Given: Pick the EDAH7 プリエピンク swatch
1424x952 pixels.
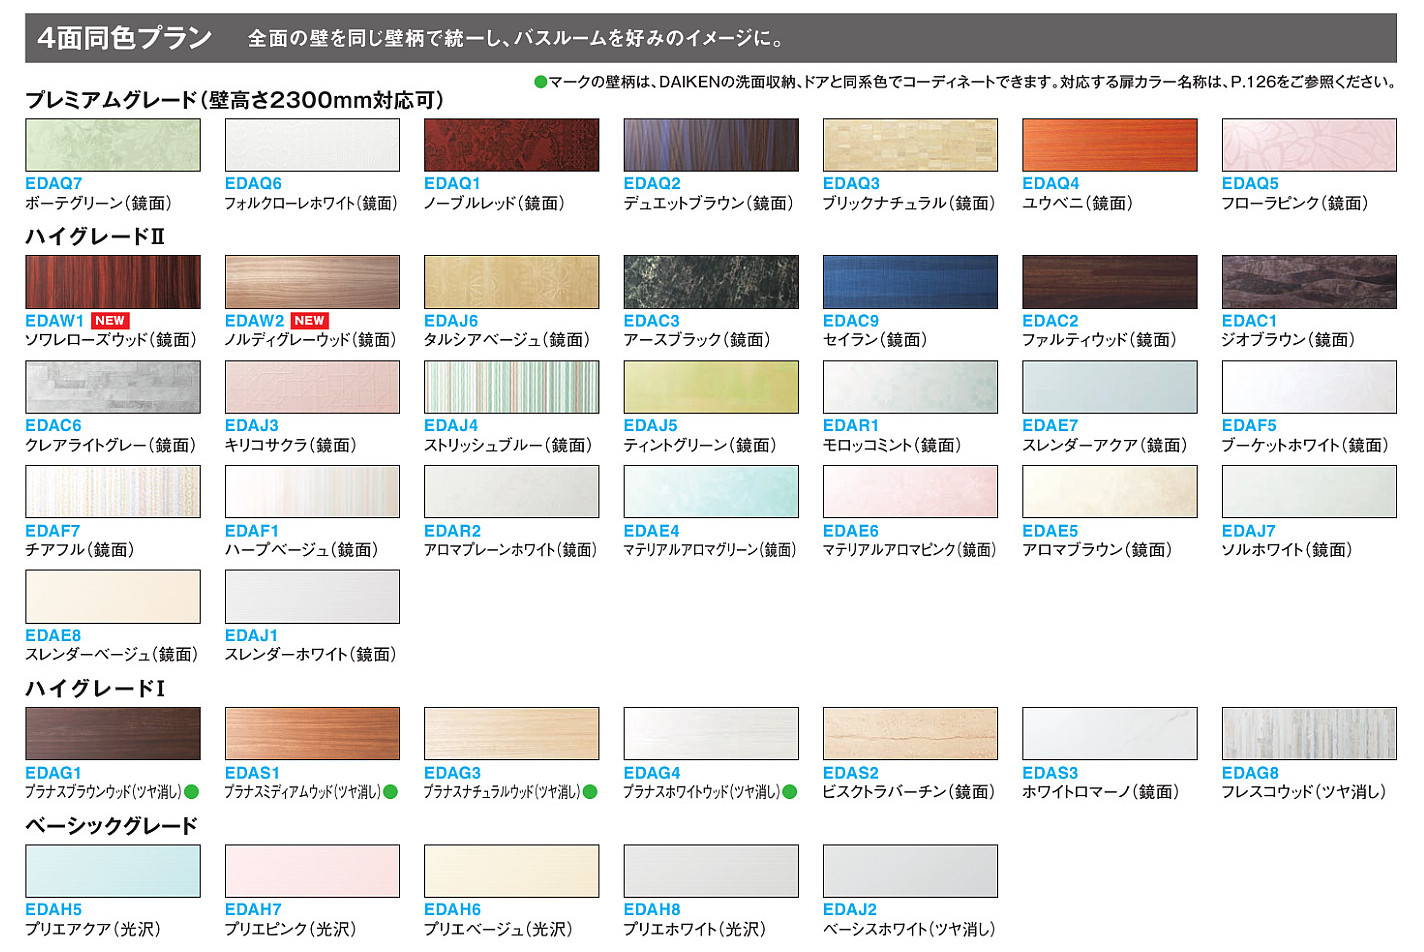Looking at the screenshot, I should click(x=312, y=871).
